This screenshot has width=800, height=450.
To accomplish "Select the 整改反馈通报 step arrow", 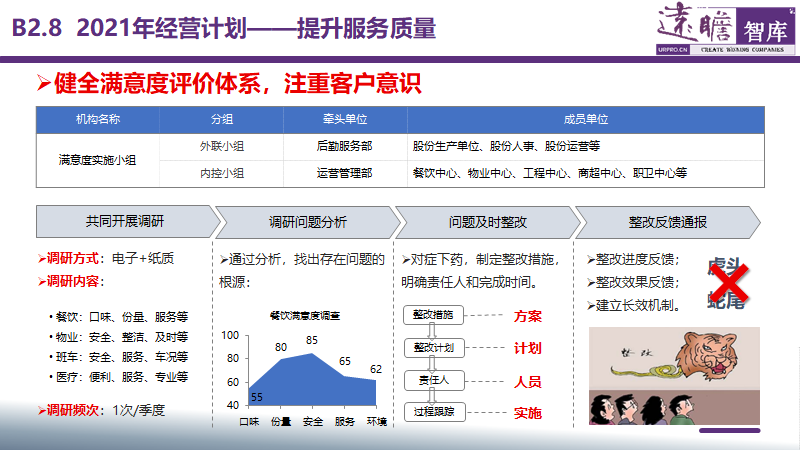I will tap(667, 222).
